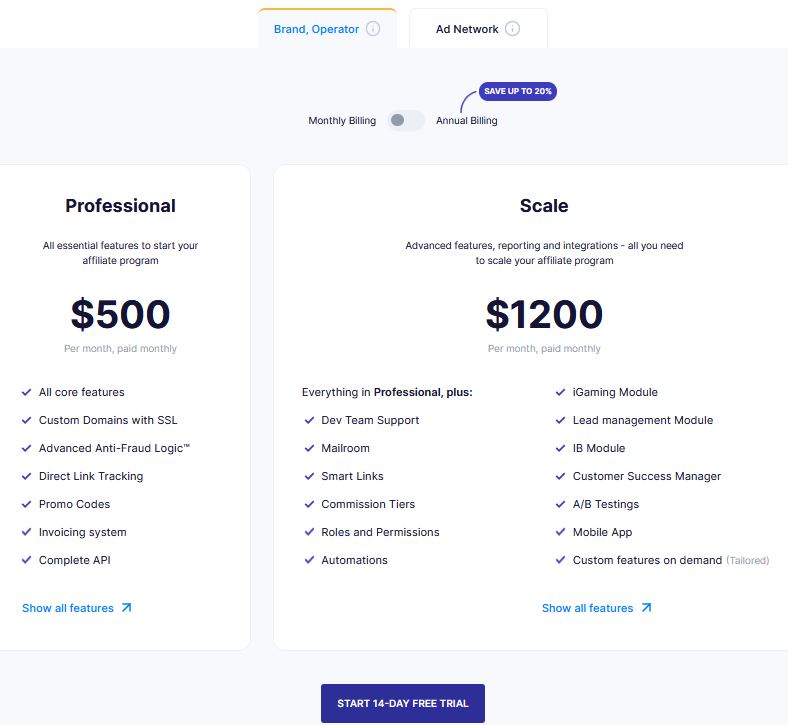Switch to the Brand, Operator tab
Screen dimensions: 788x725
click(316, 29)
